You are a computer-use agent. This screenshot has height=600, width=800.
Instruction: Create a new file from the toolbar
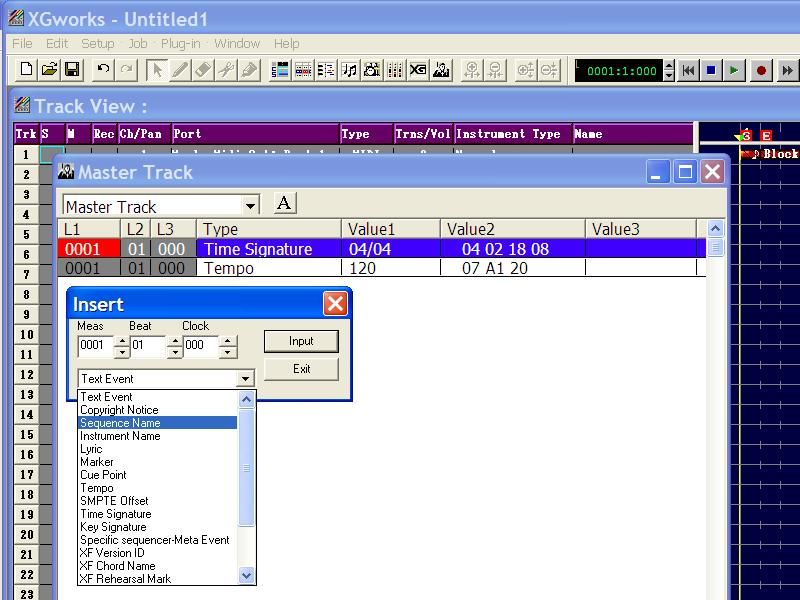click(26, 69)
